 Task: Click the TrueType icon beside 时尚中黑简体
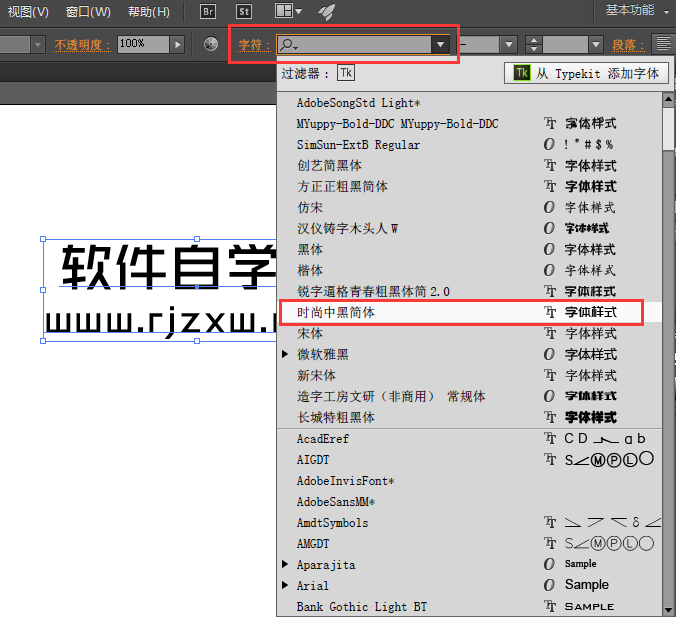(x=550, y=312)
